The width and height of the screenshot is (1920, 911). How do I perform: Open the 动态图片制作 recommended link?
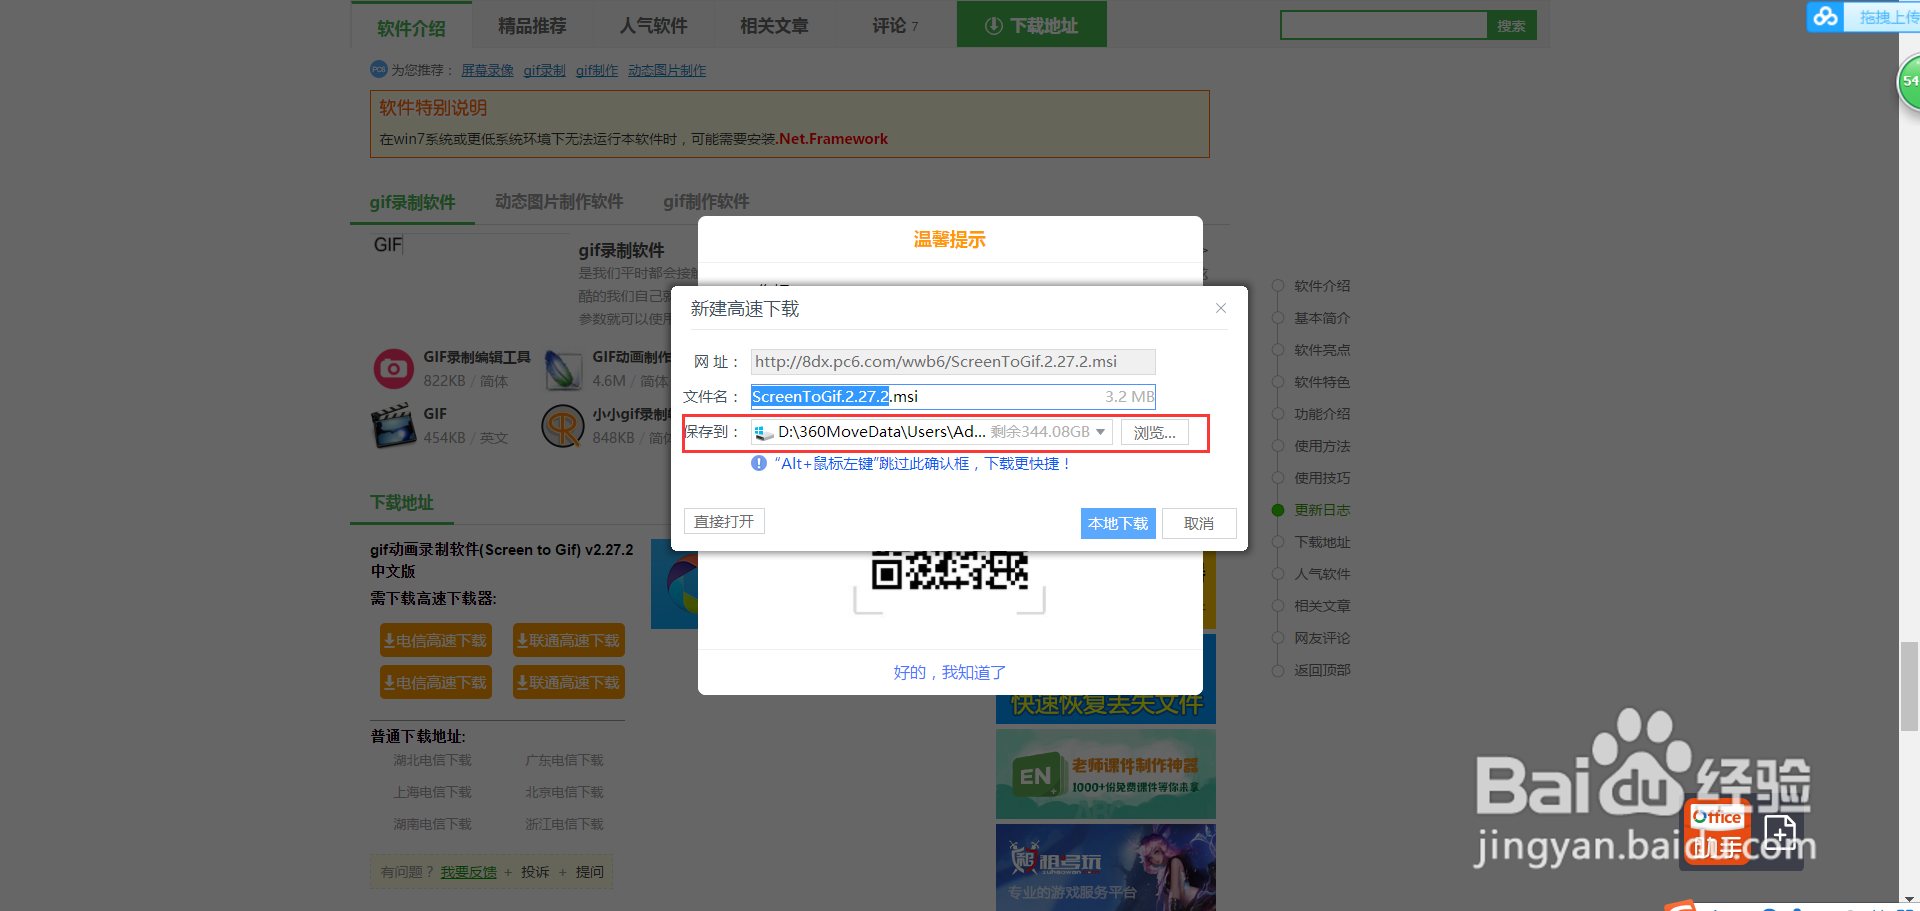(667, 70)
